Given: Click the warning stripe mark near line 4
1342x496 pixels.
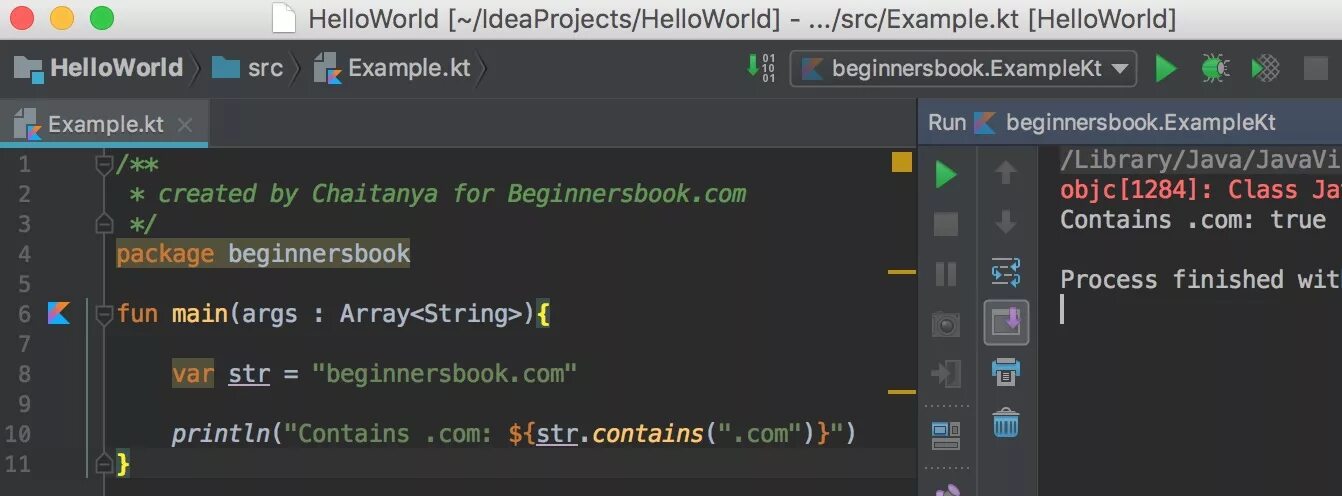Looking at the screenshot, I should click(902, 271).
